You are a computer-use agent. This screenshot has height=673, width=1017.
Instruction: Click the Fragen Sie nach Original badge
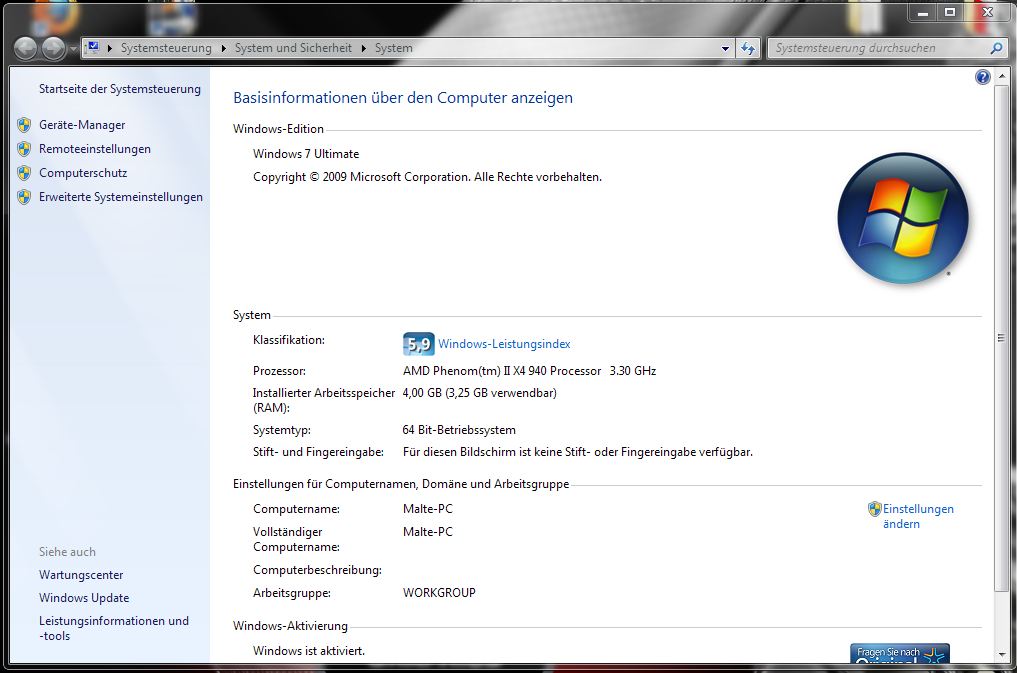(900, 653)
